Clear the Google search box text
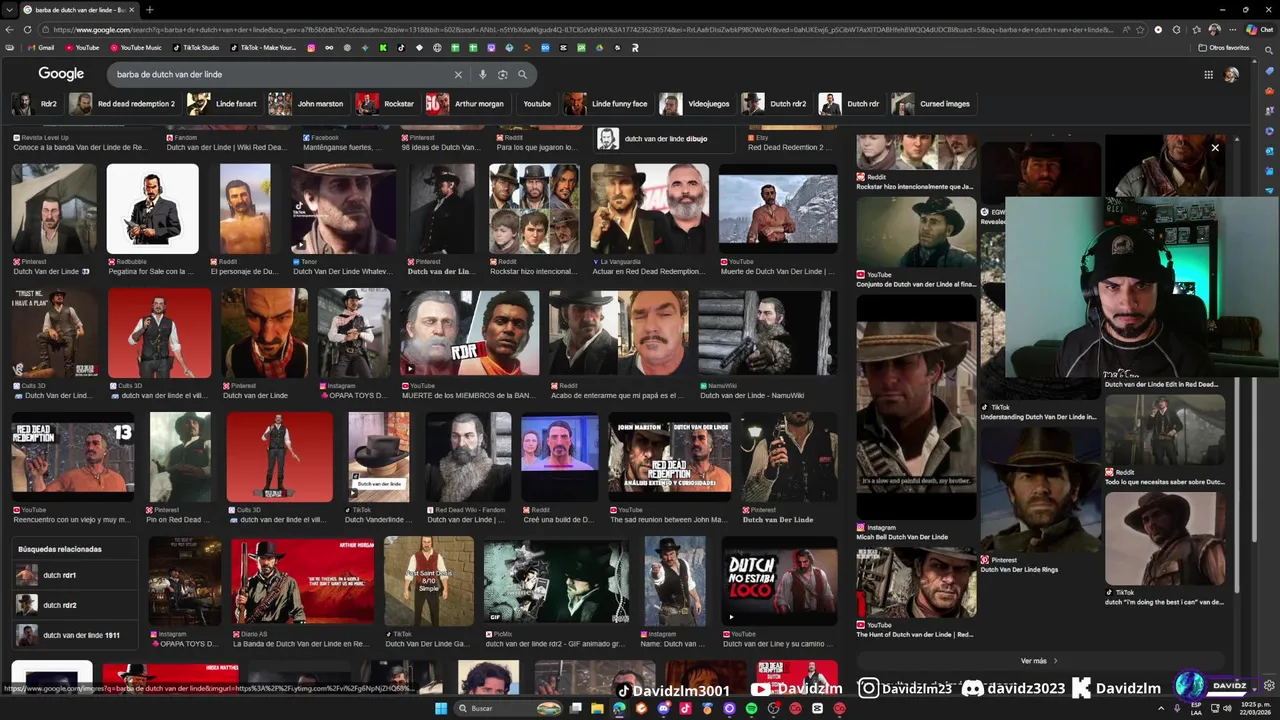 (458, 74)
